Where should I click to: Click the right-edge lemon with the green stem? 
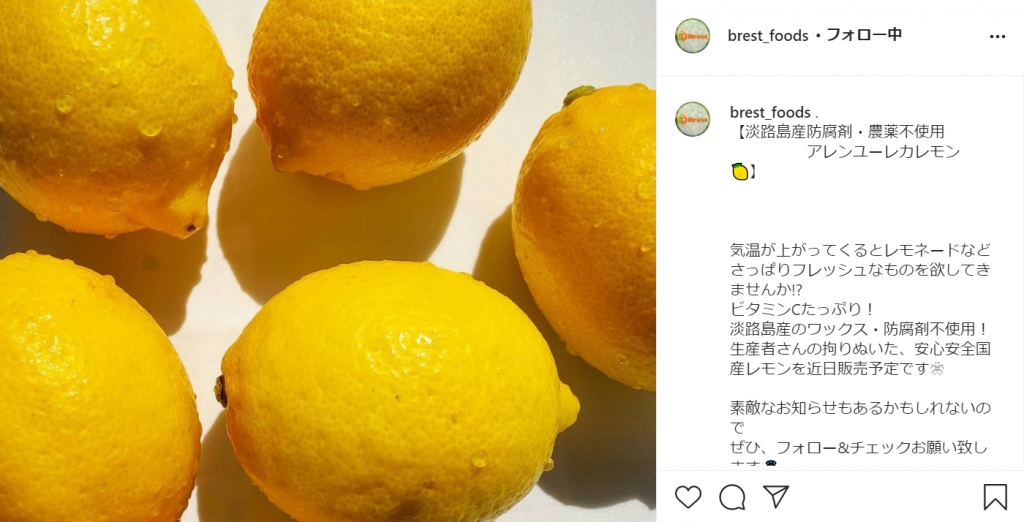click(x=586, y=237)
